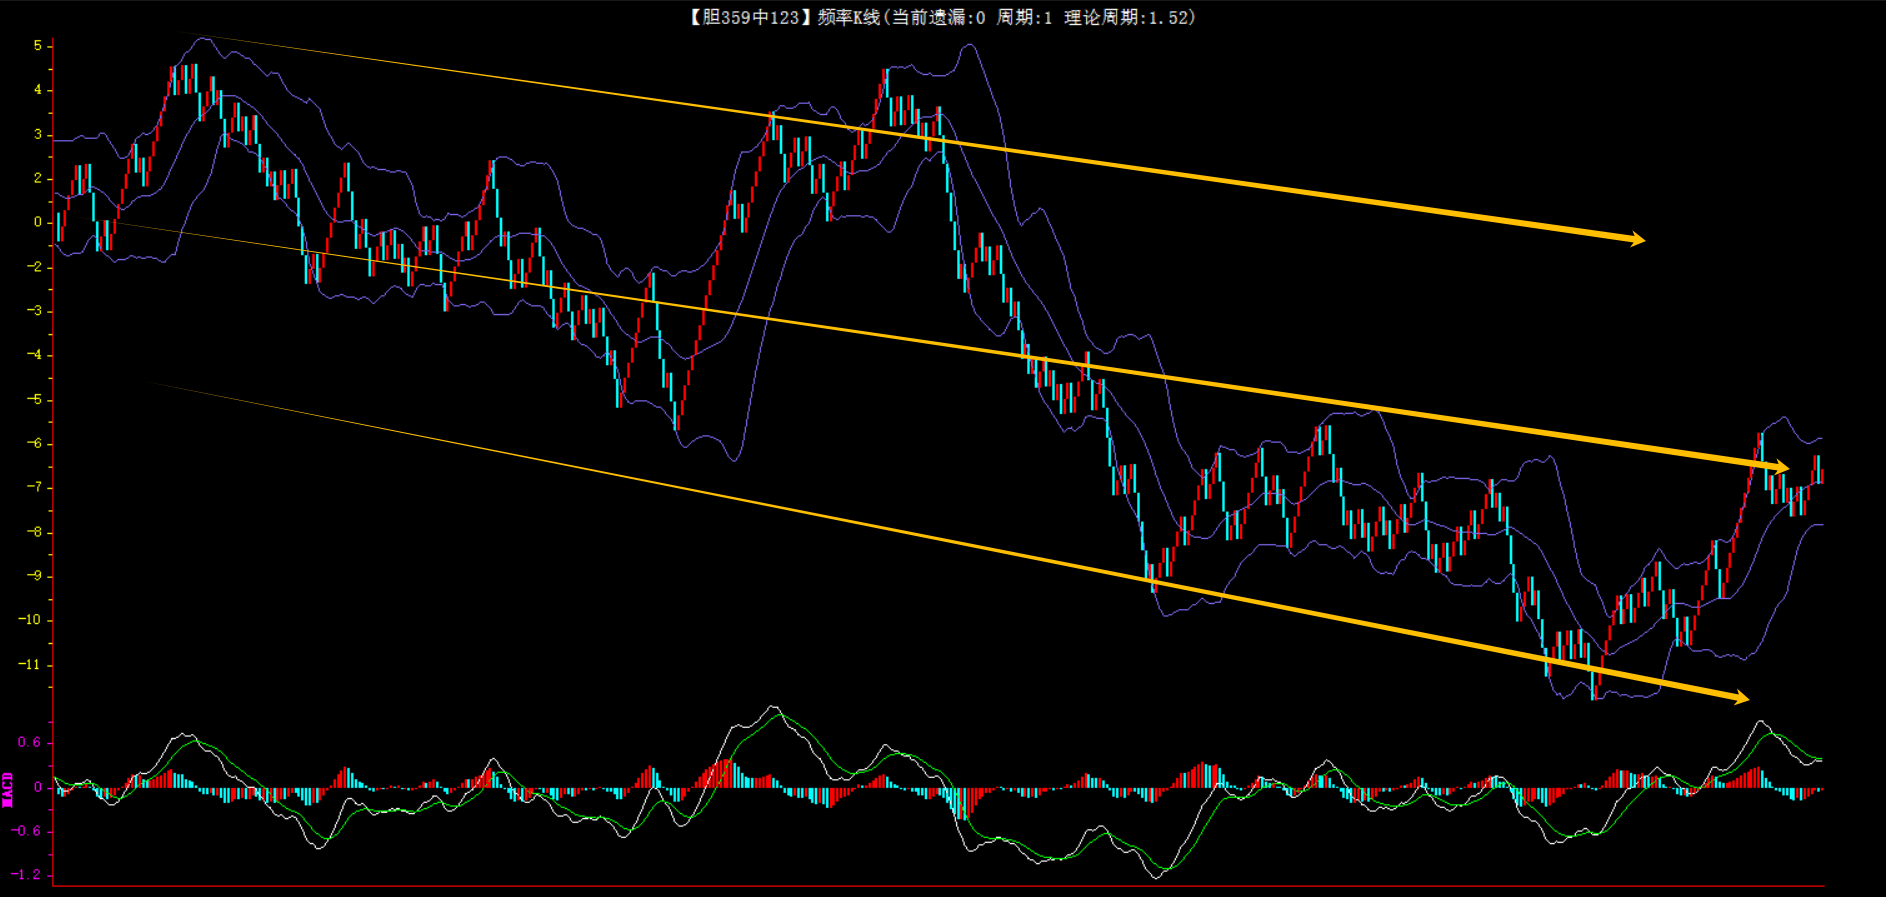Click the arrowhead of the lowest orange trendline
The image size is (1886, 897).
tap(1741, 697)
